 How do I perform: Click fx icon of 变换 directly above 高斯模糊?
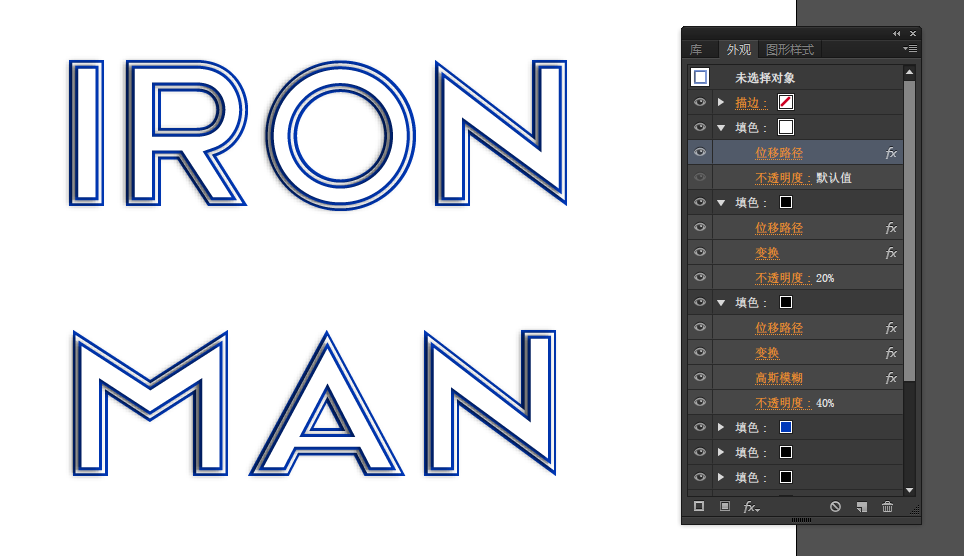891,352
